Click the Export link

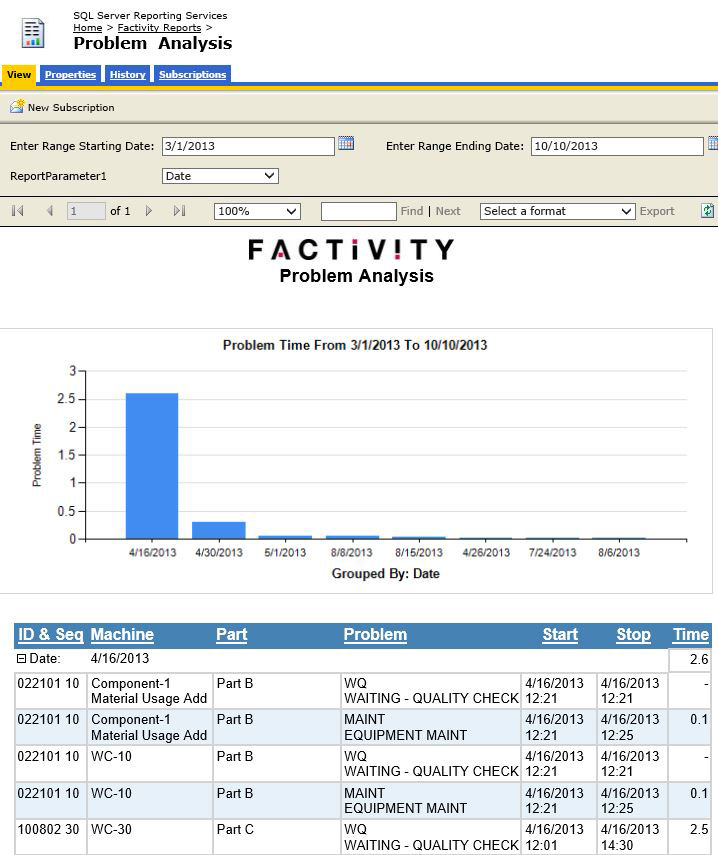coord(657,211)
